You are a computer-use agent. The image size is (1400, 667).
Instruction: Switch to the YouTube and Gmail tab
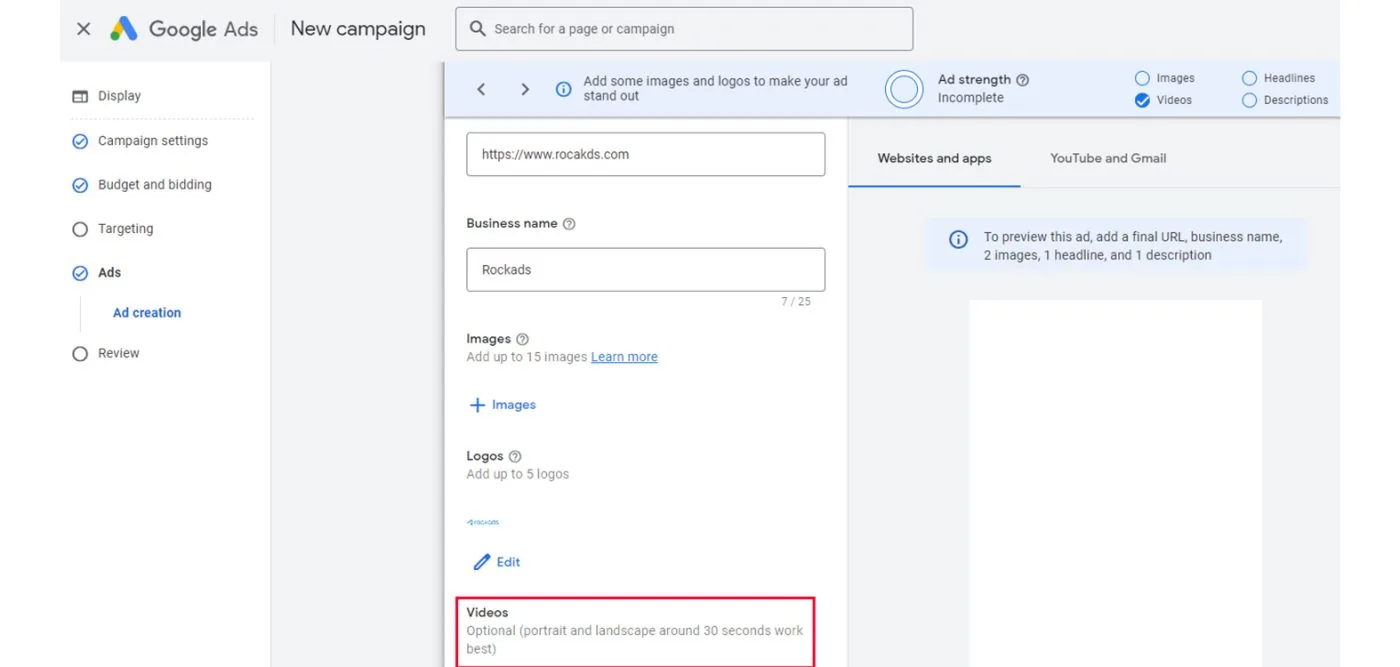click(1108, 159)
